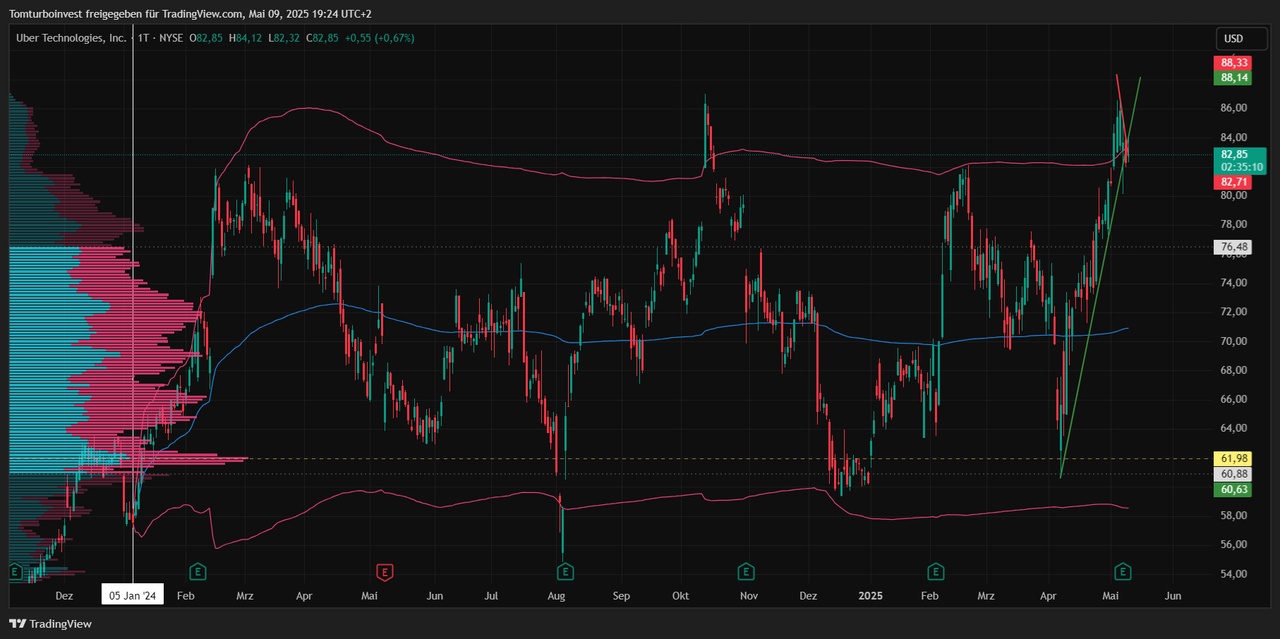Click the 74,00 price axis value
Image resolution: width=1280 pixels, height=639 pixels.
1233,283
